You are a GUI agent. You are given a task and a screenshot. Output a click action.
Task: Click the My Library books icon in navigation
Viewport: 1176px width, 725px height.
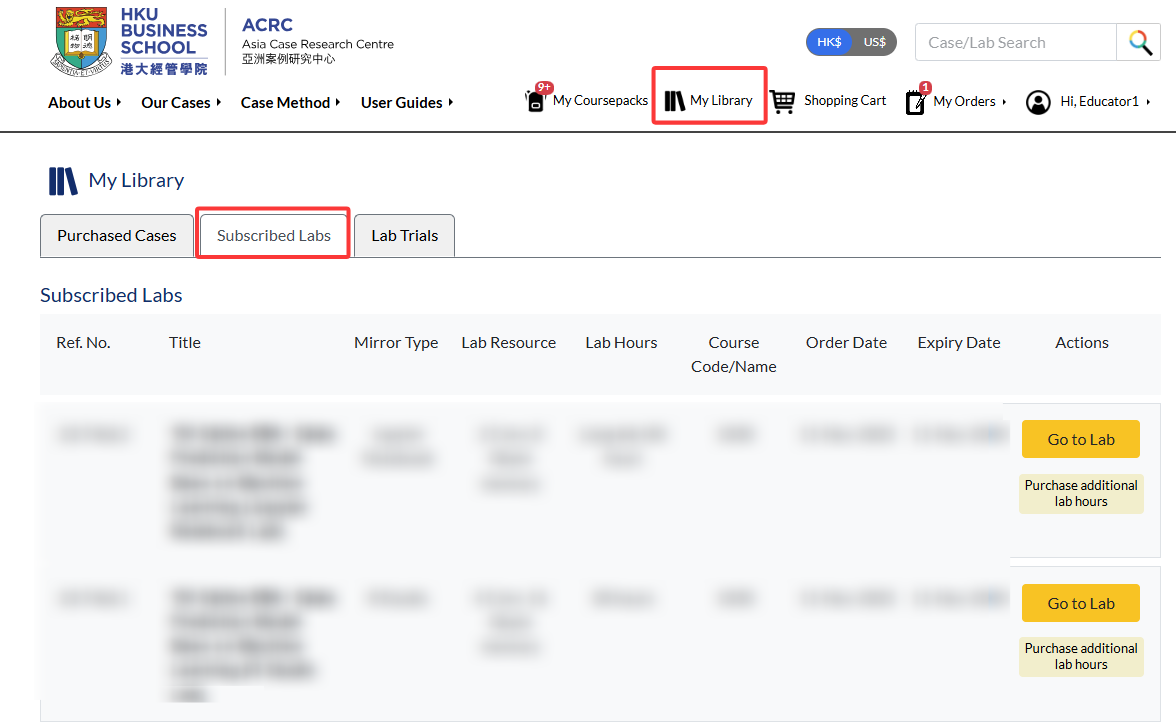tap(674, 100)
